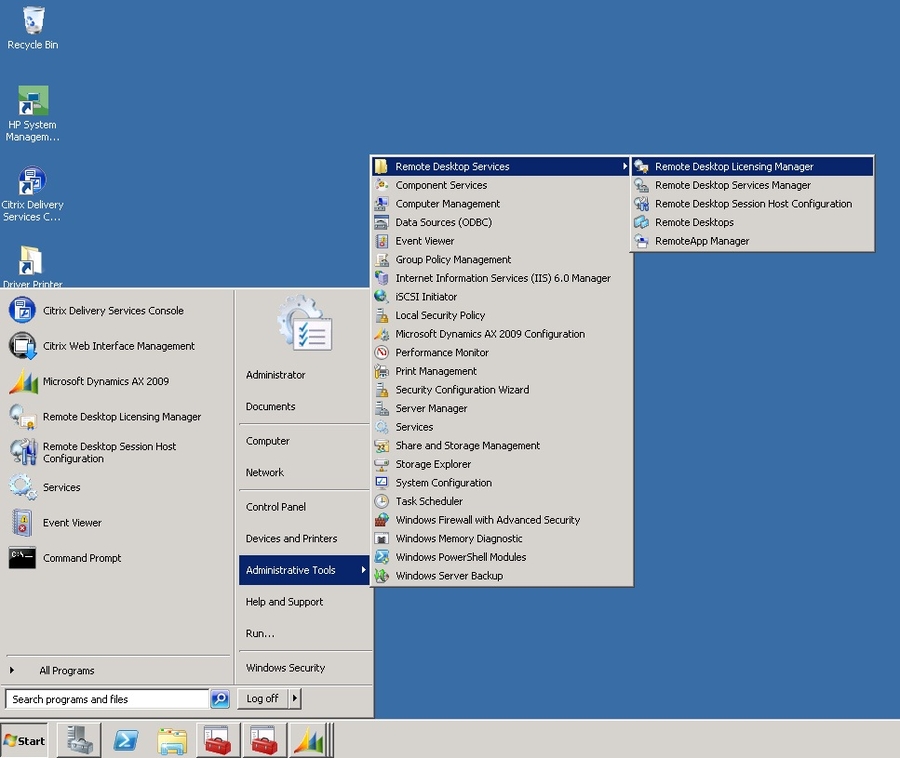900x758 pixels.
Task: Launch Citrix Delivery Services Console from Start menu
Action: (x=113, y=311)
